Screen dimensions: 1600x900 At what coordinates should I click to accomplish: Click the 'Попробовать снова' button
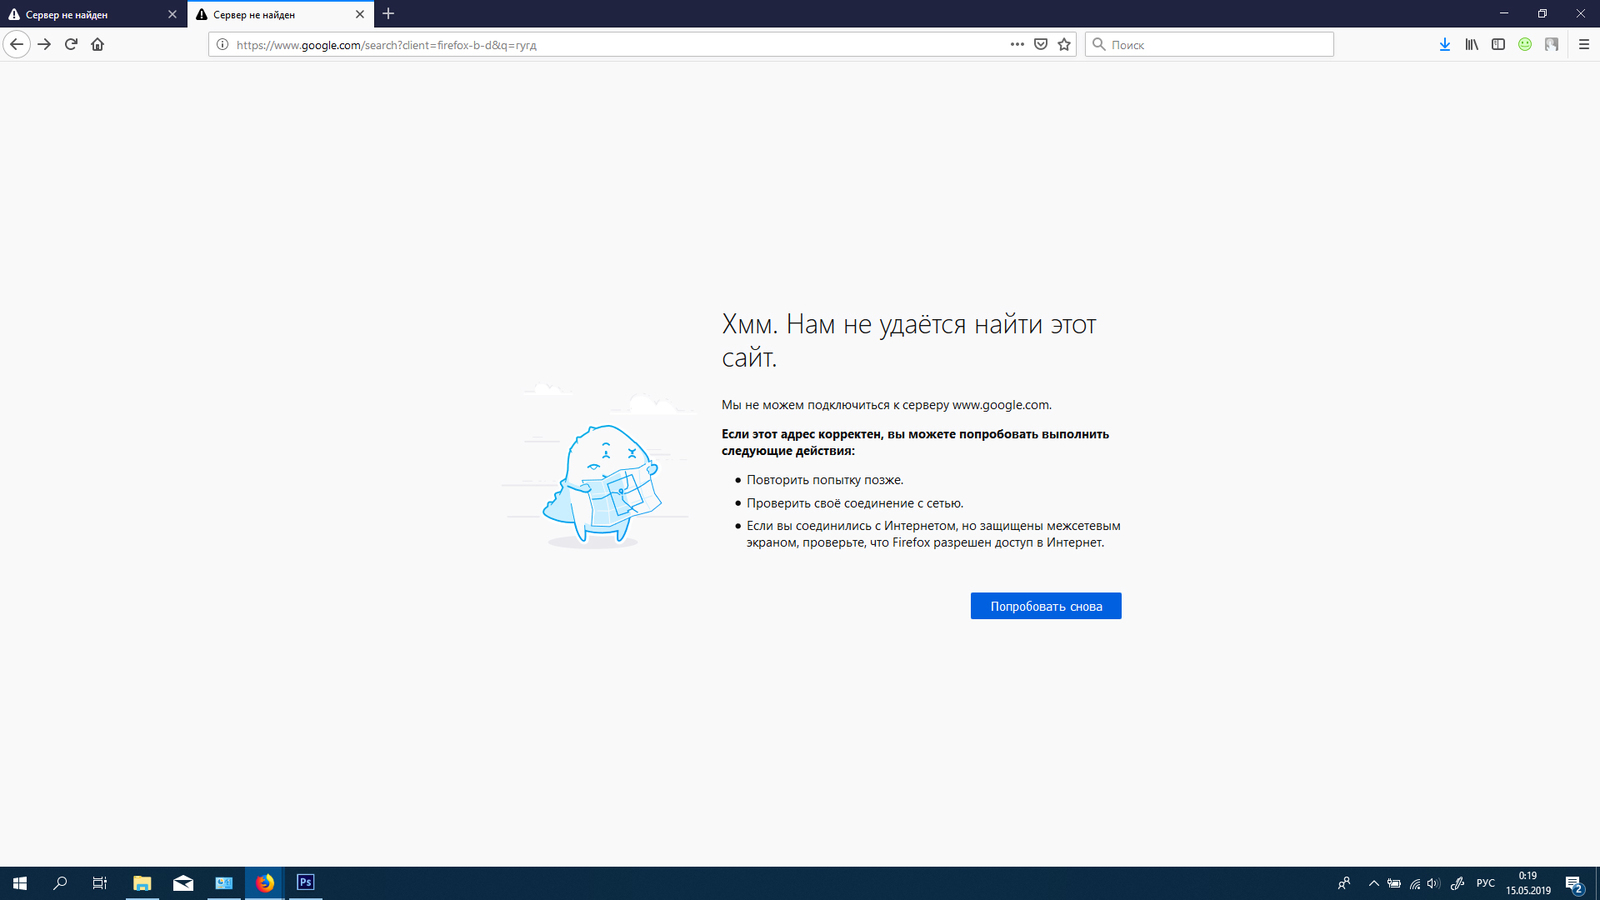pyautogui.click(x=1046, y=606)
